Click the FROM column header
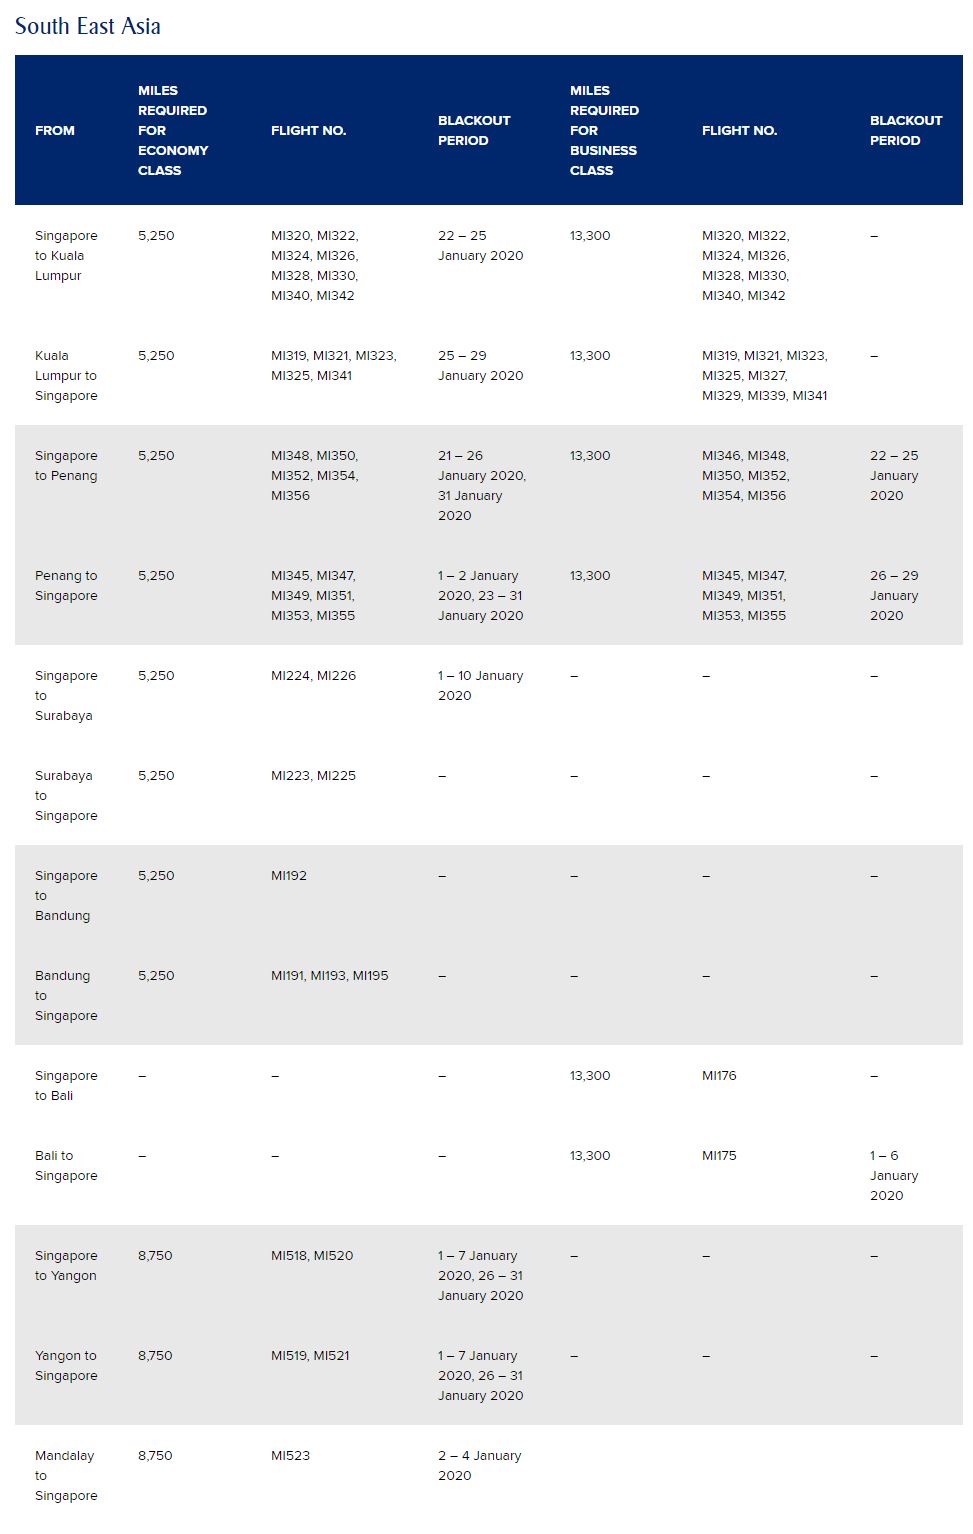 [55, 130]
